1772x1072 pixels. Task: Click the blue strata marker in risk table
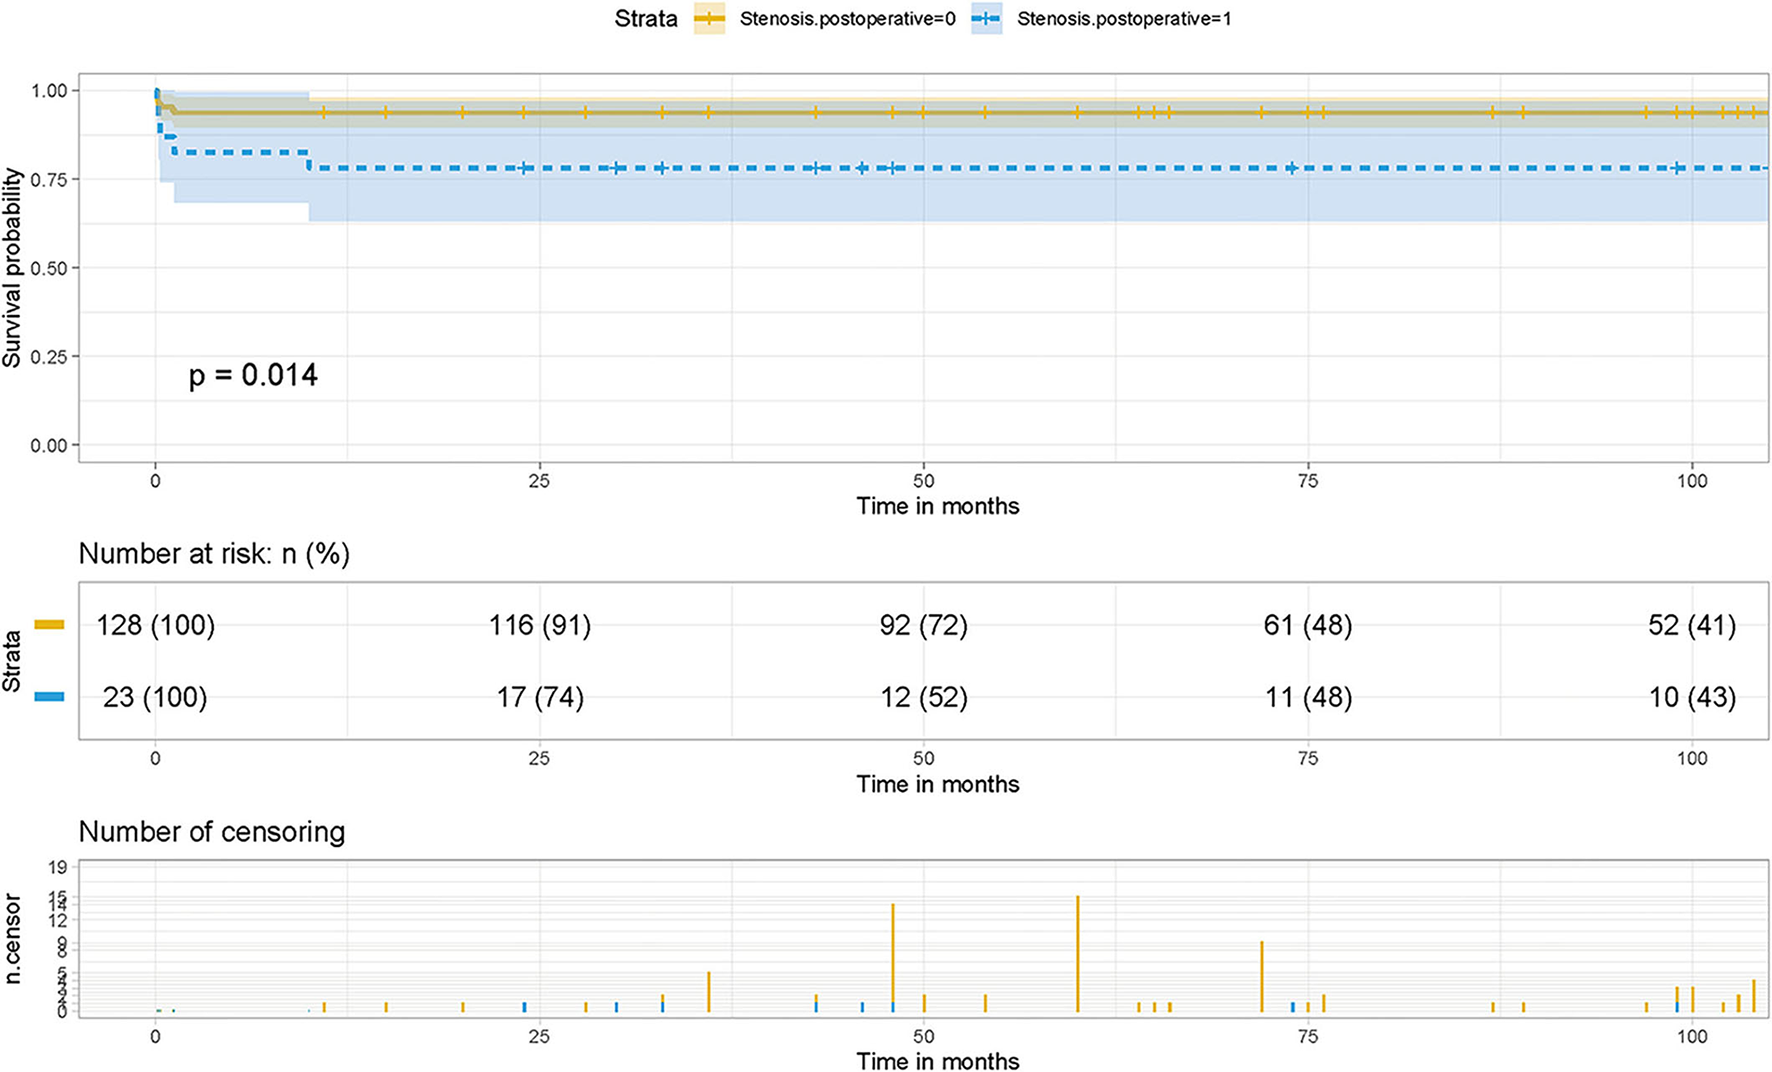[x=49, y=696]
